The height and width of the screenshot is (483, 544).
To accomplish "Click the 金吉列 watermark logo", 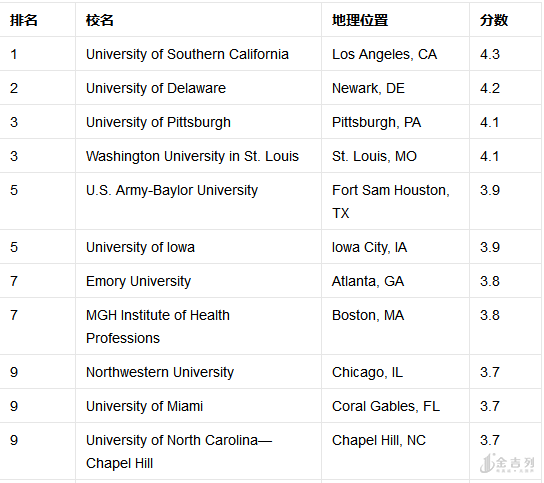I will (x=507, y=463).
